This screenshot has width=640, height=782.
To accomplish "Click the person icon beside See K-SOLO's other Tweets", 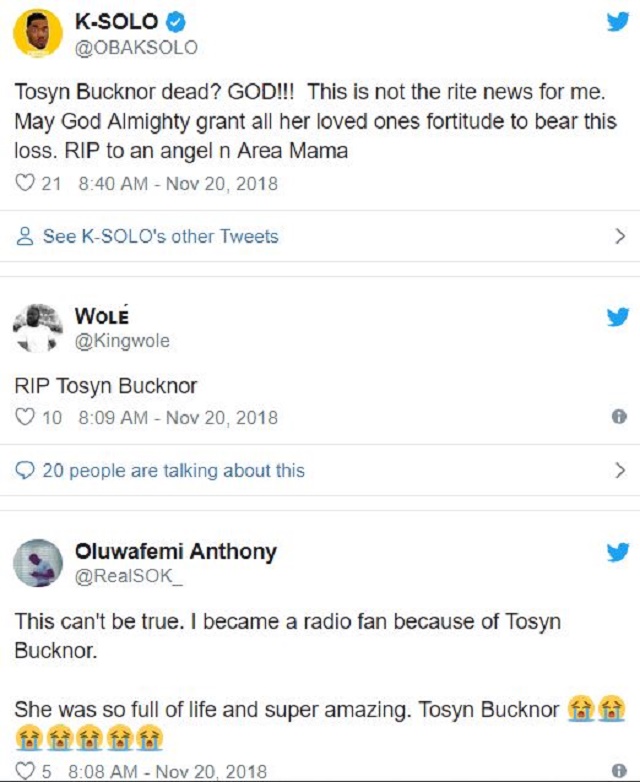I will [x=26, y=237].
